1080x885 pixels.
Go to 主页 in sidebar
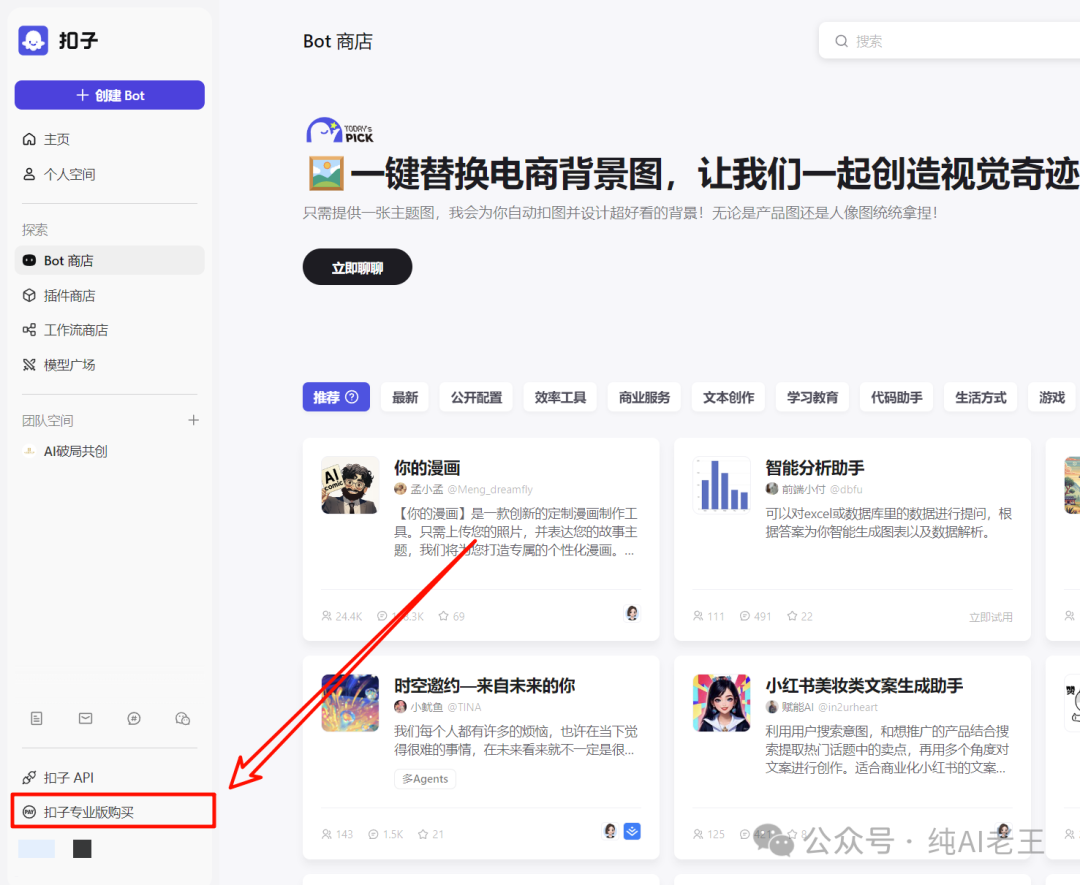click(110, 139)
